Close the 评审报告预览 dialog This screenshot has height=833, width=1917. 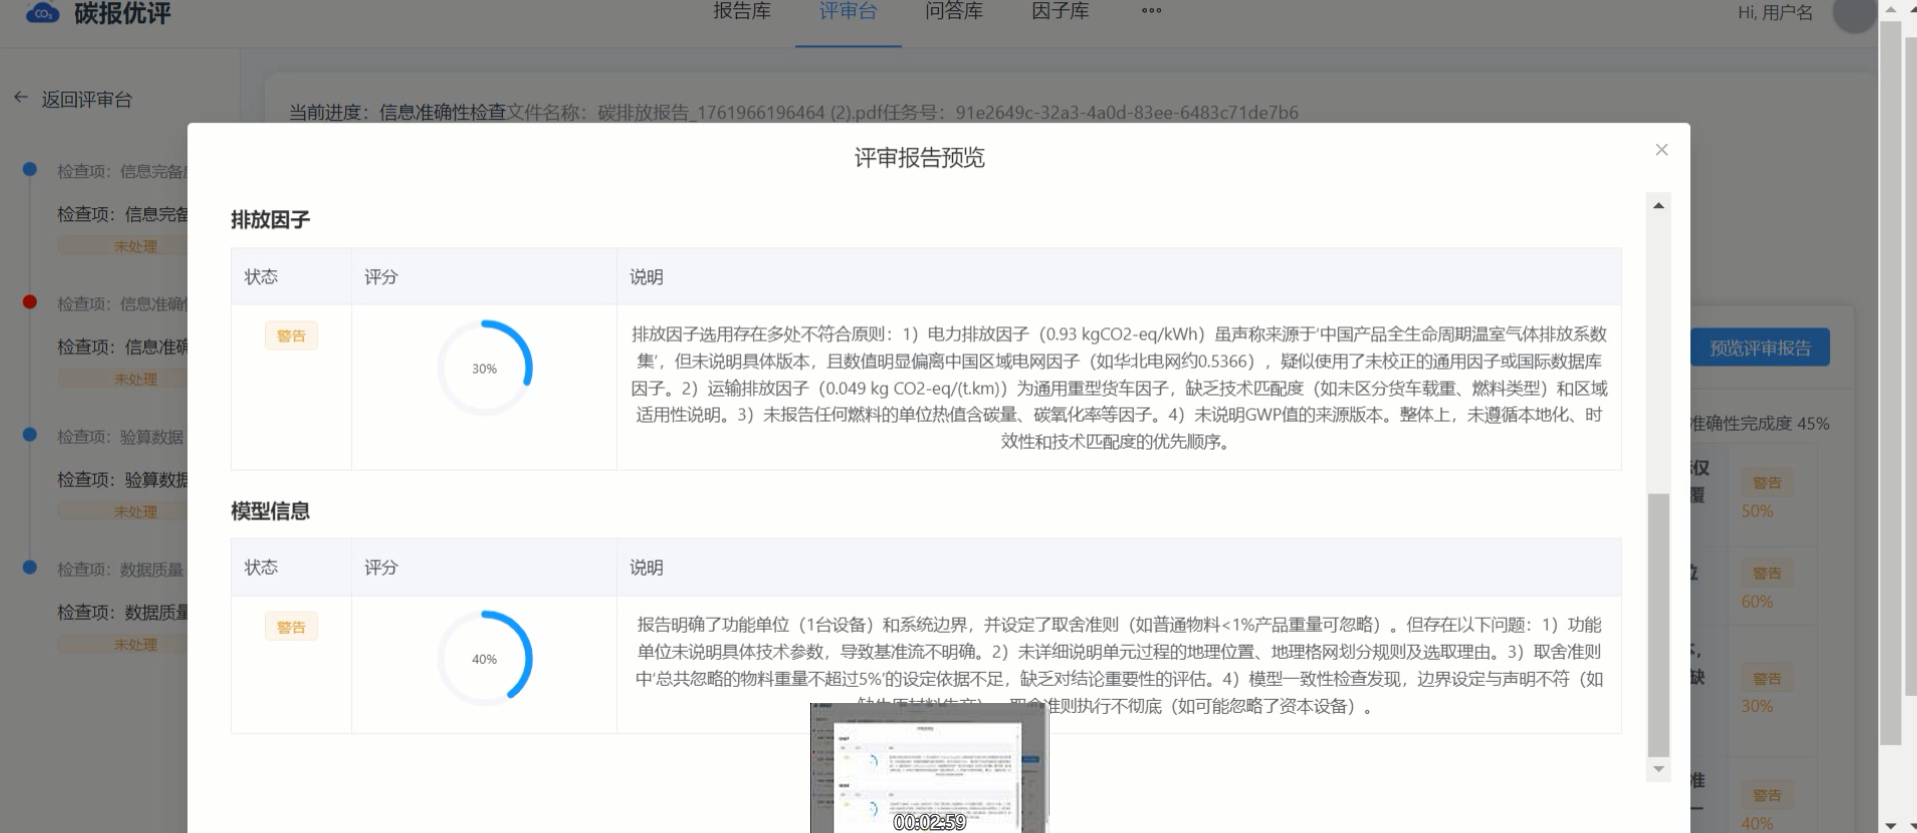(1661, 150)
